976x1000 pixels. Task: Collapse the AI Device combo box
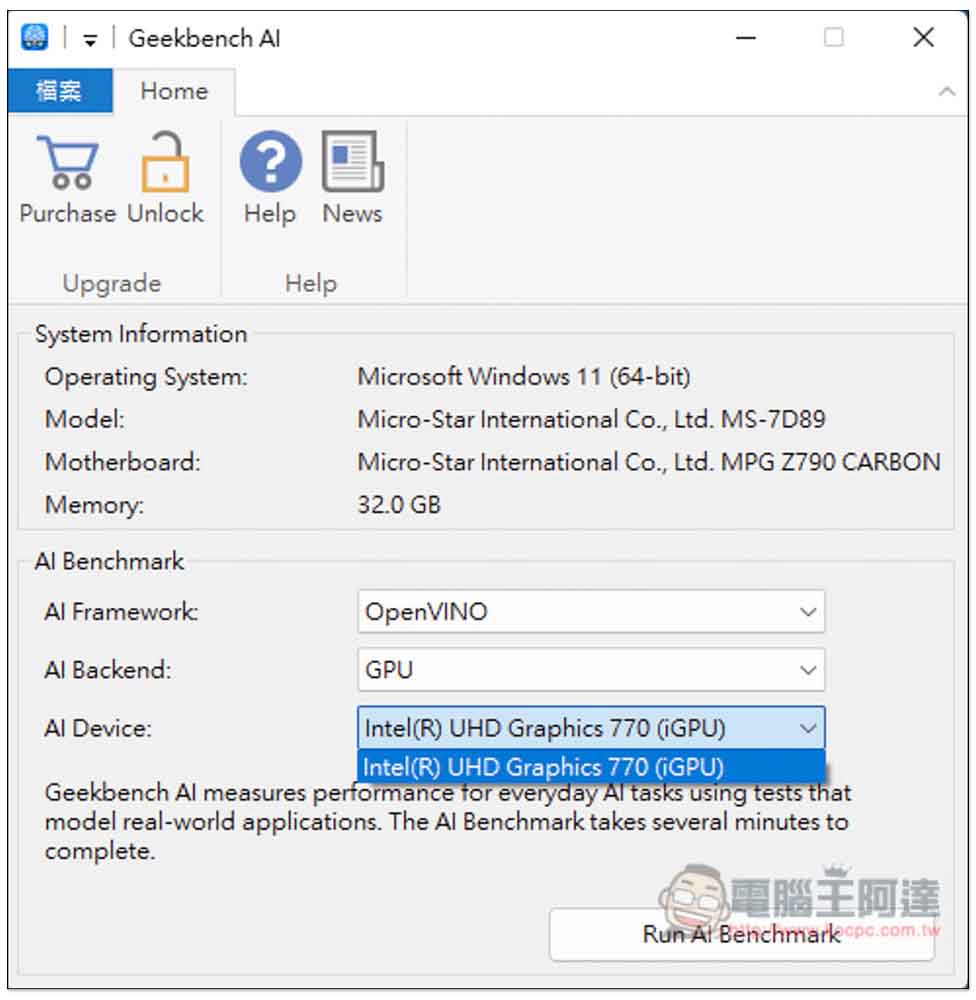pyautogui.click(x=591, y=728)
